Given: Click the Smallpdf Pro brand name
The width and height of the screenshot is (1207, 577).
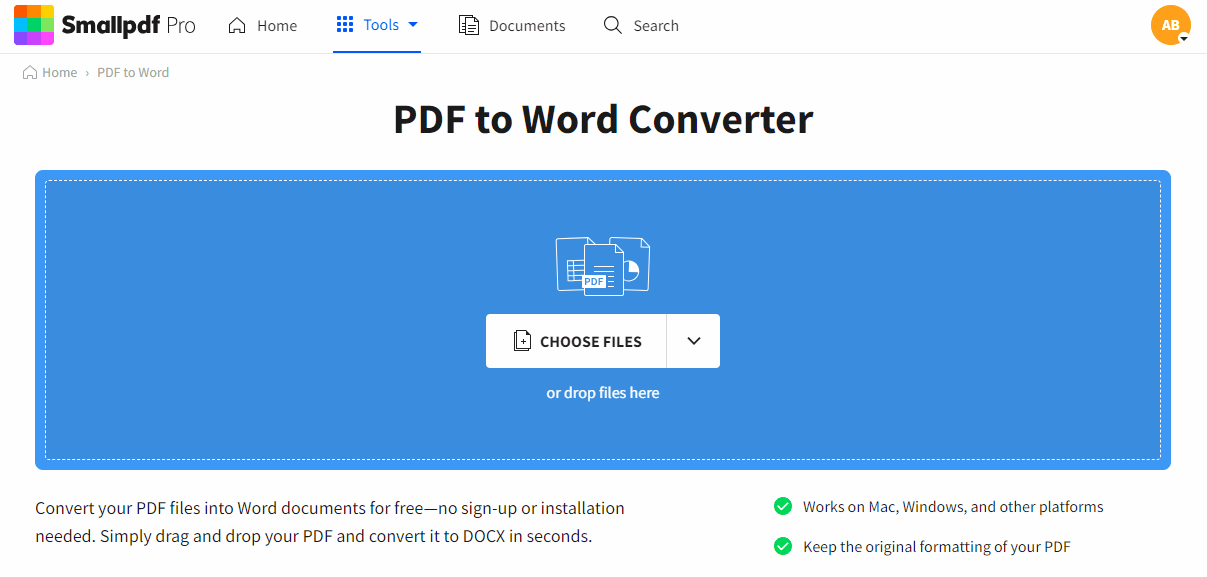Looking at the screenshot, I should click(x=129, y=25).
